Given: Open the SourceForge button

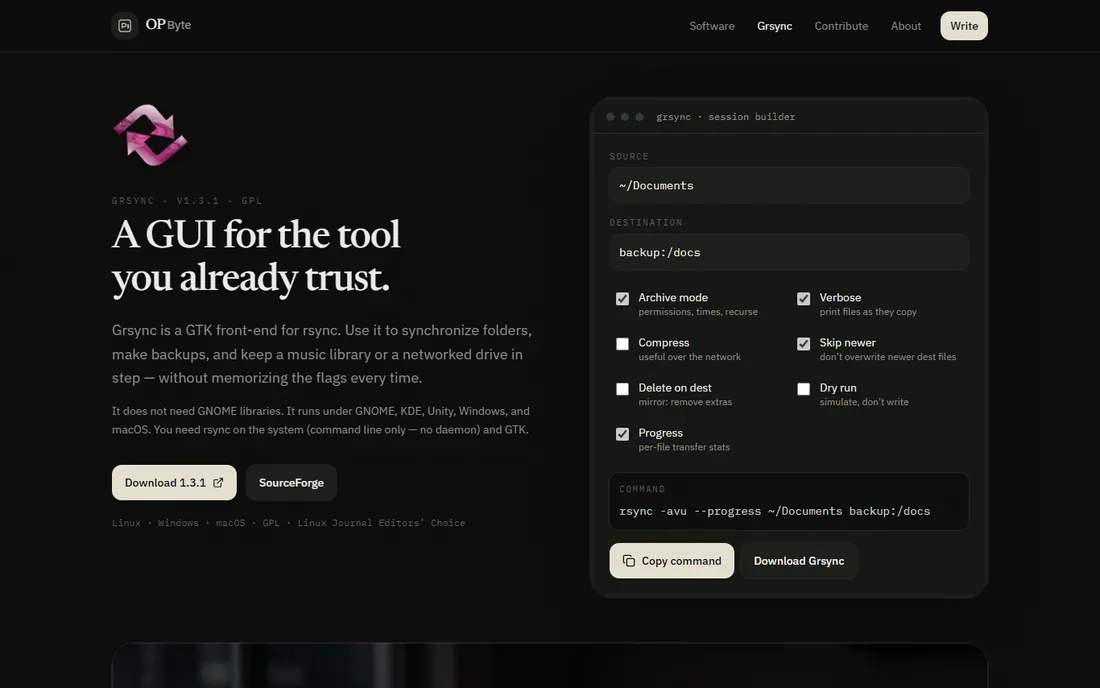Looking at the screenshot, I should pos(291,483).
